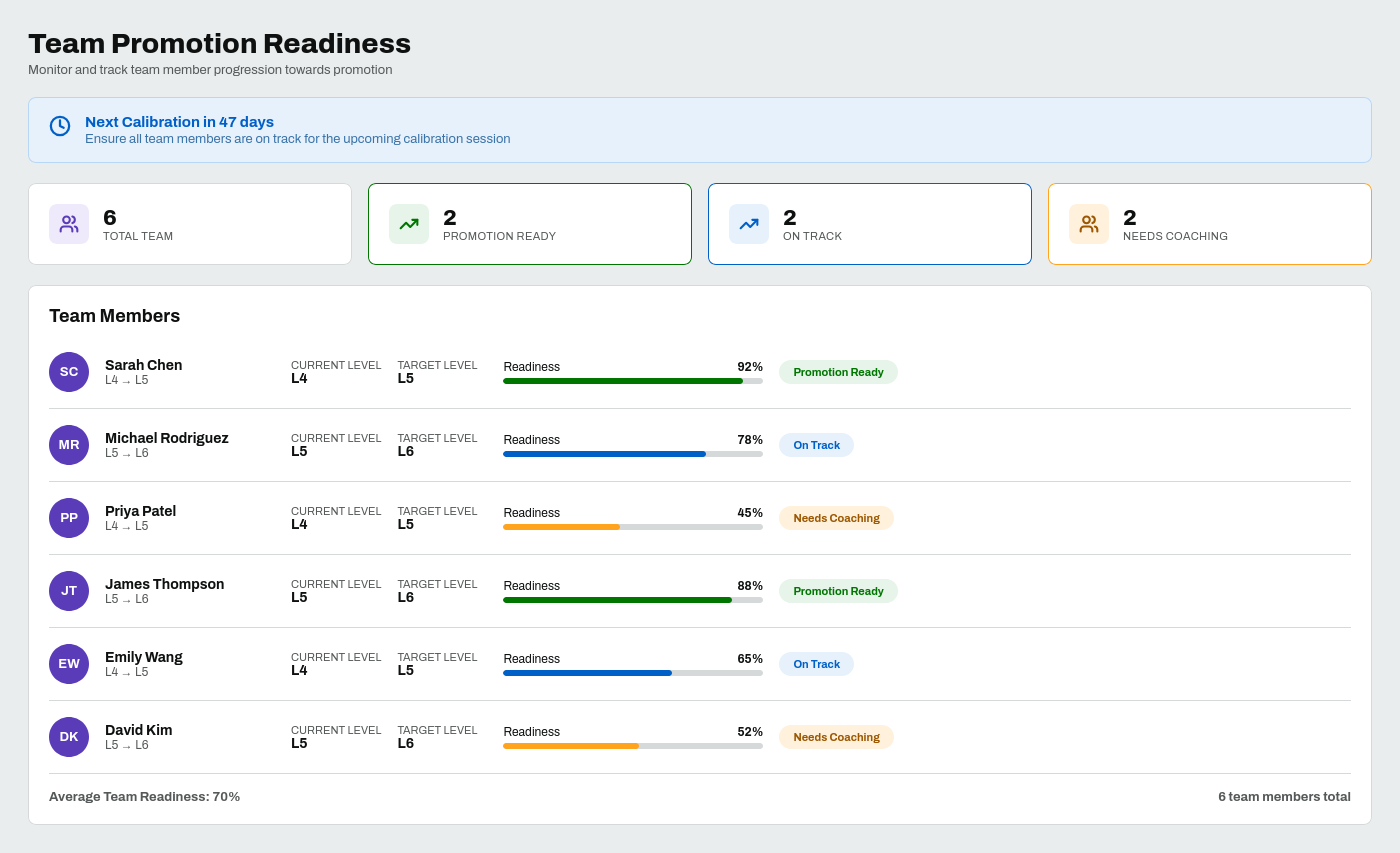Select the JT avatar for James Thompson
1400x853 pixels.
[x=69, y=591]
